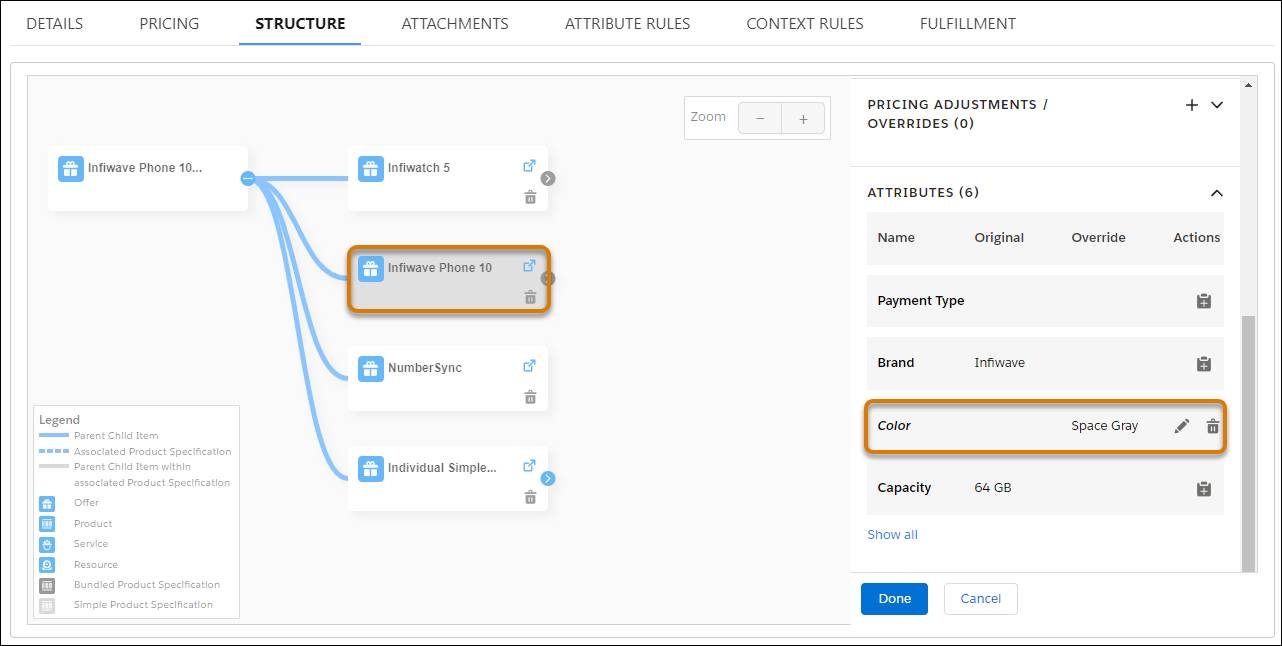Image resolution: width=1282 pixels, height=646 pixels.
Task: Click the Service legend icon
Action: point(47,544)
